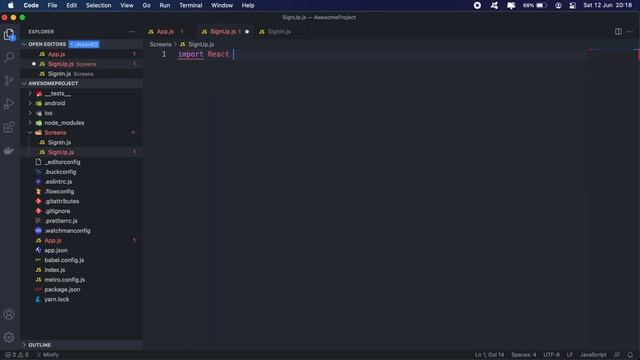This screenshot has width=640, height=360.
Task: Click SignUp.js in the breadcrumb
Action: click(x=201, y=44)
